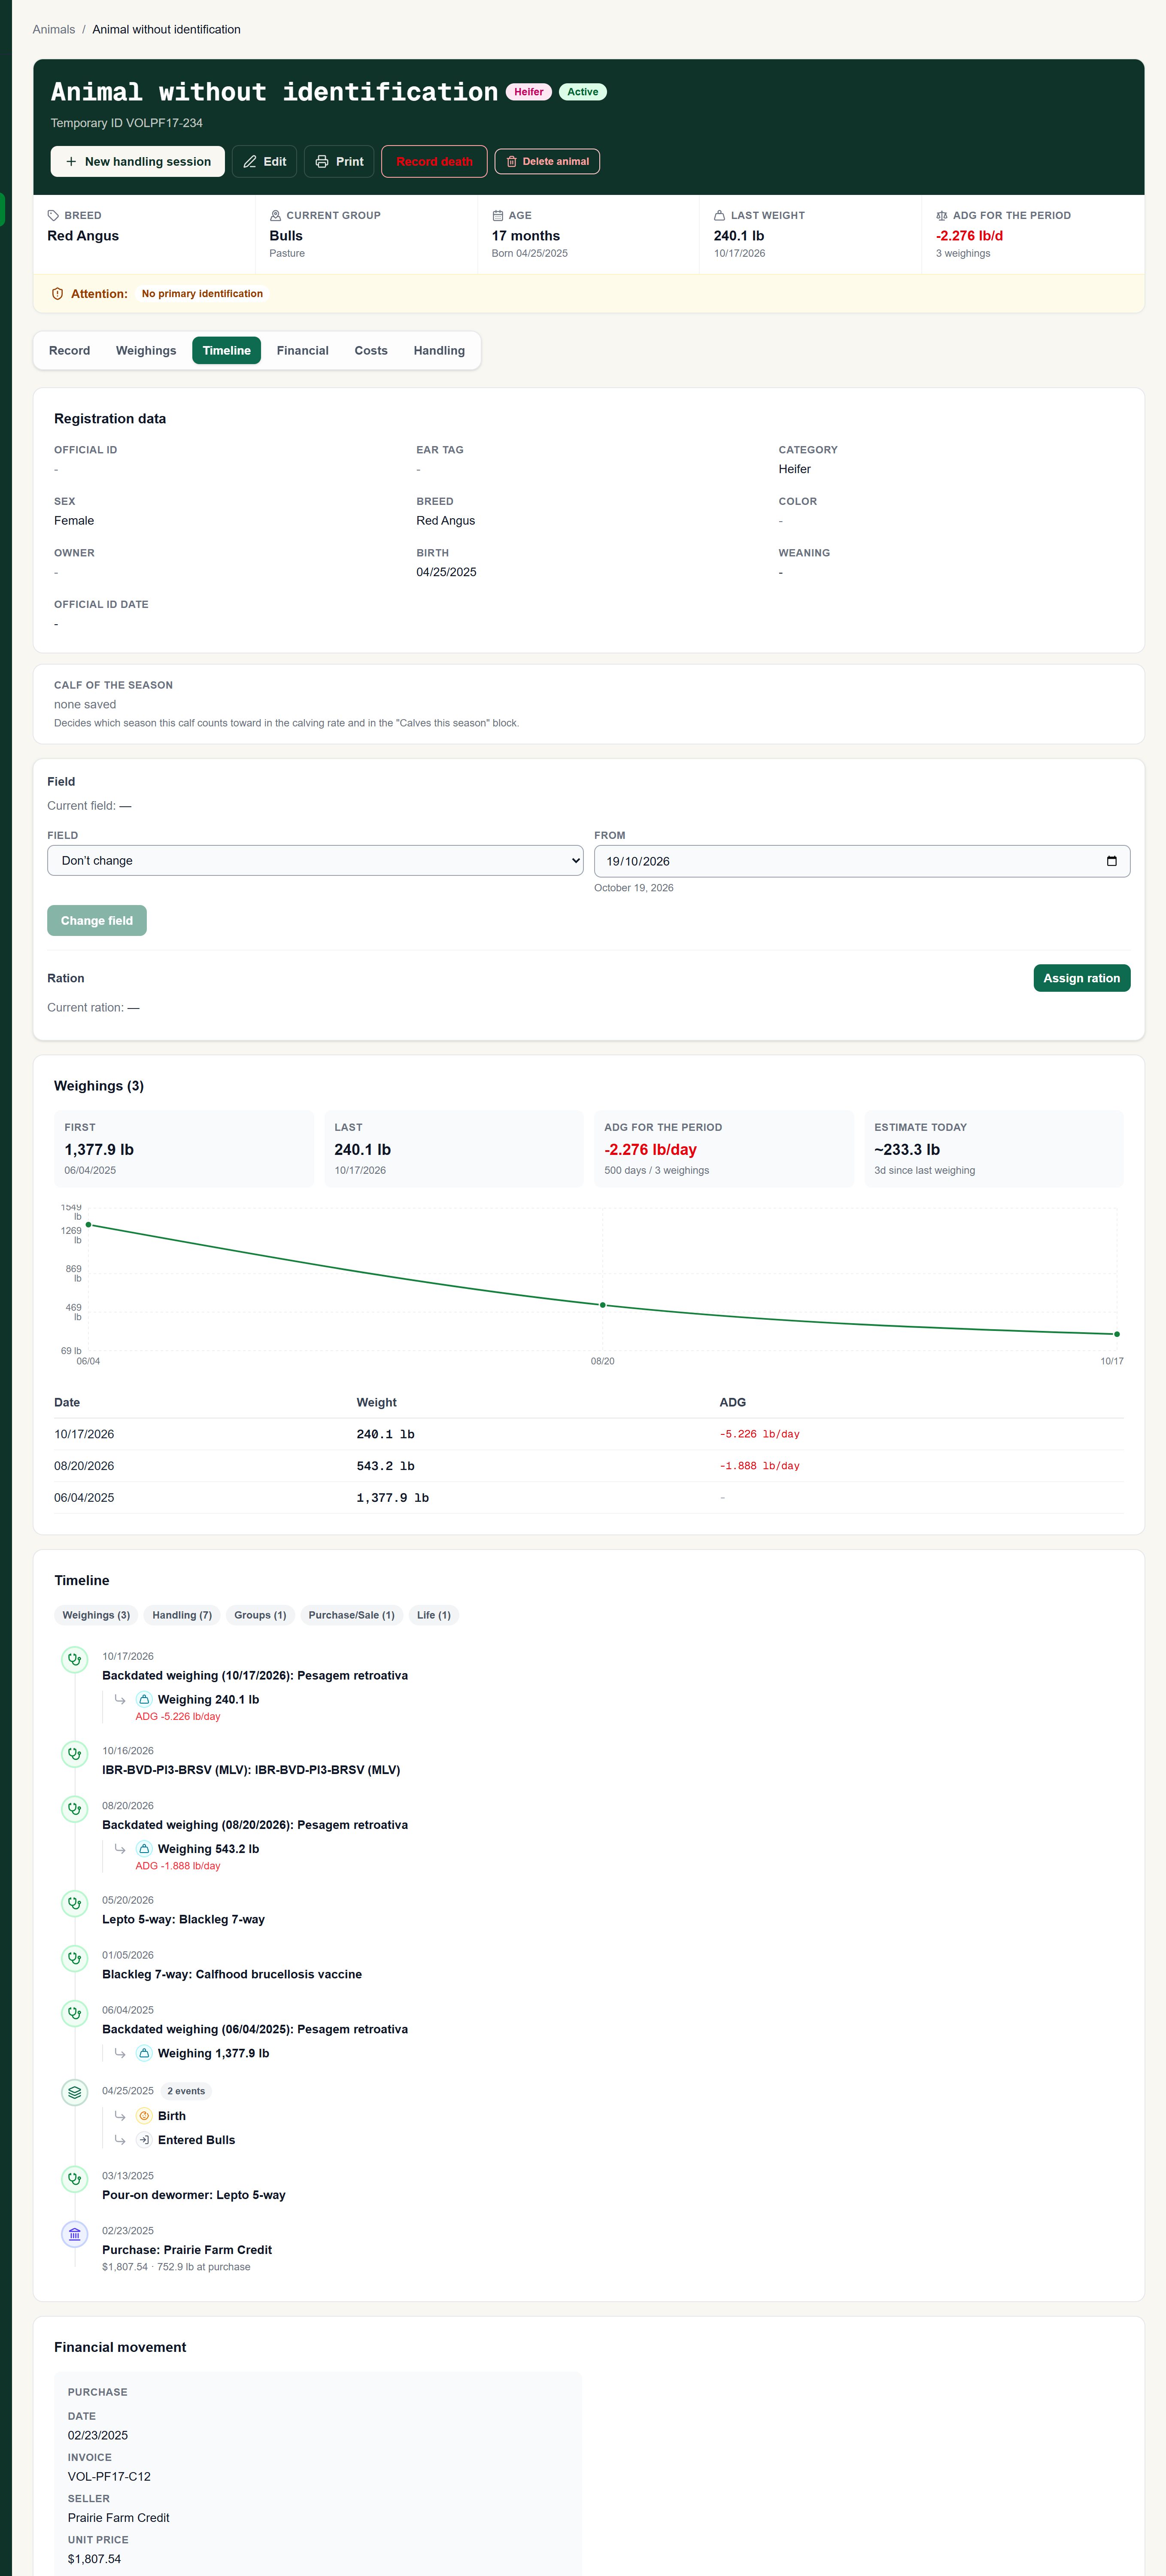
Task: Click the Record death button
Action: tap(434, 161)
